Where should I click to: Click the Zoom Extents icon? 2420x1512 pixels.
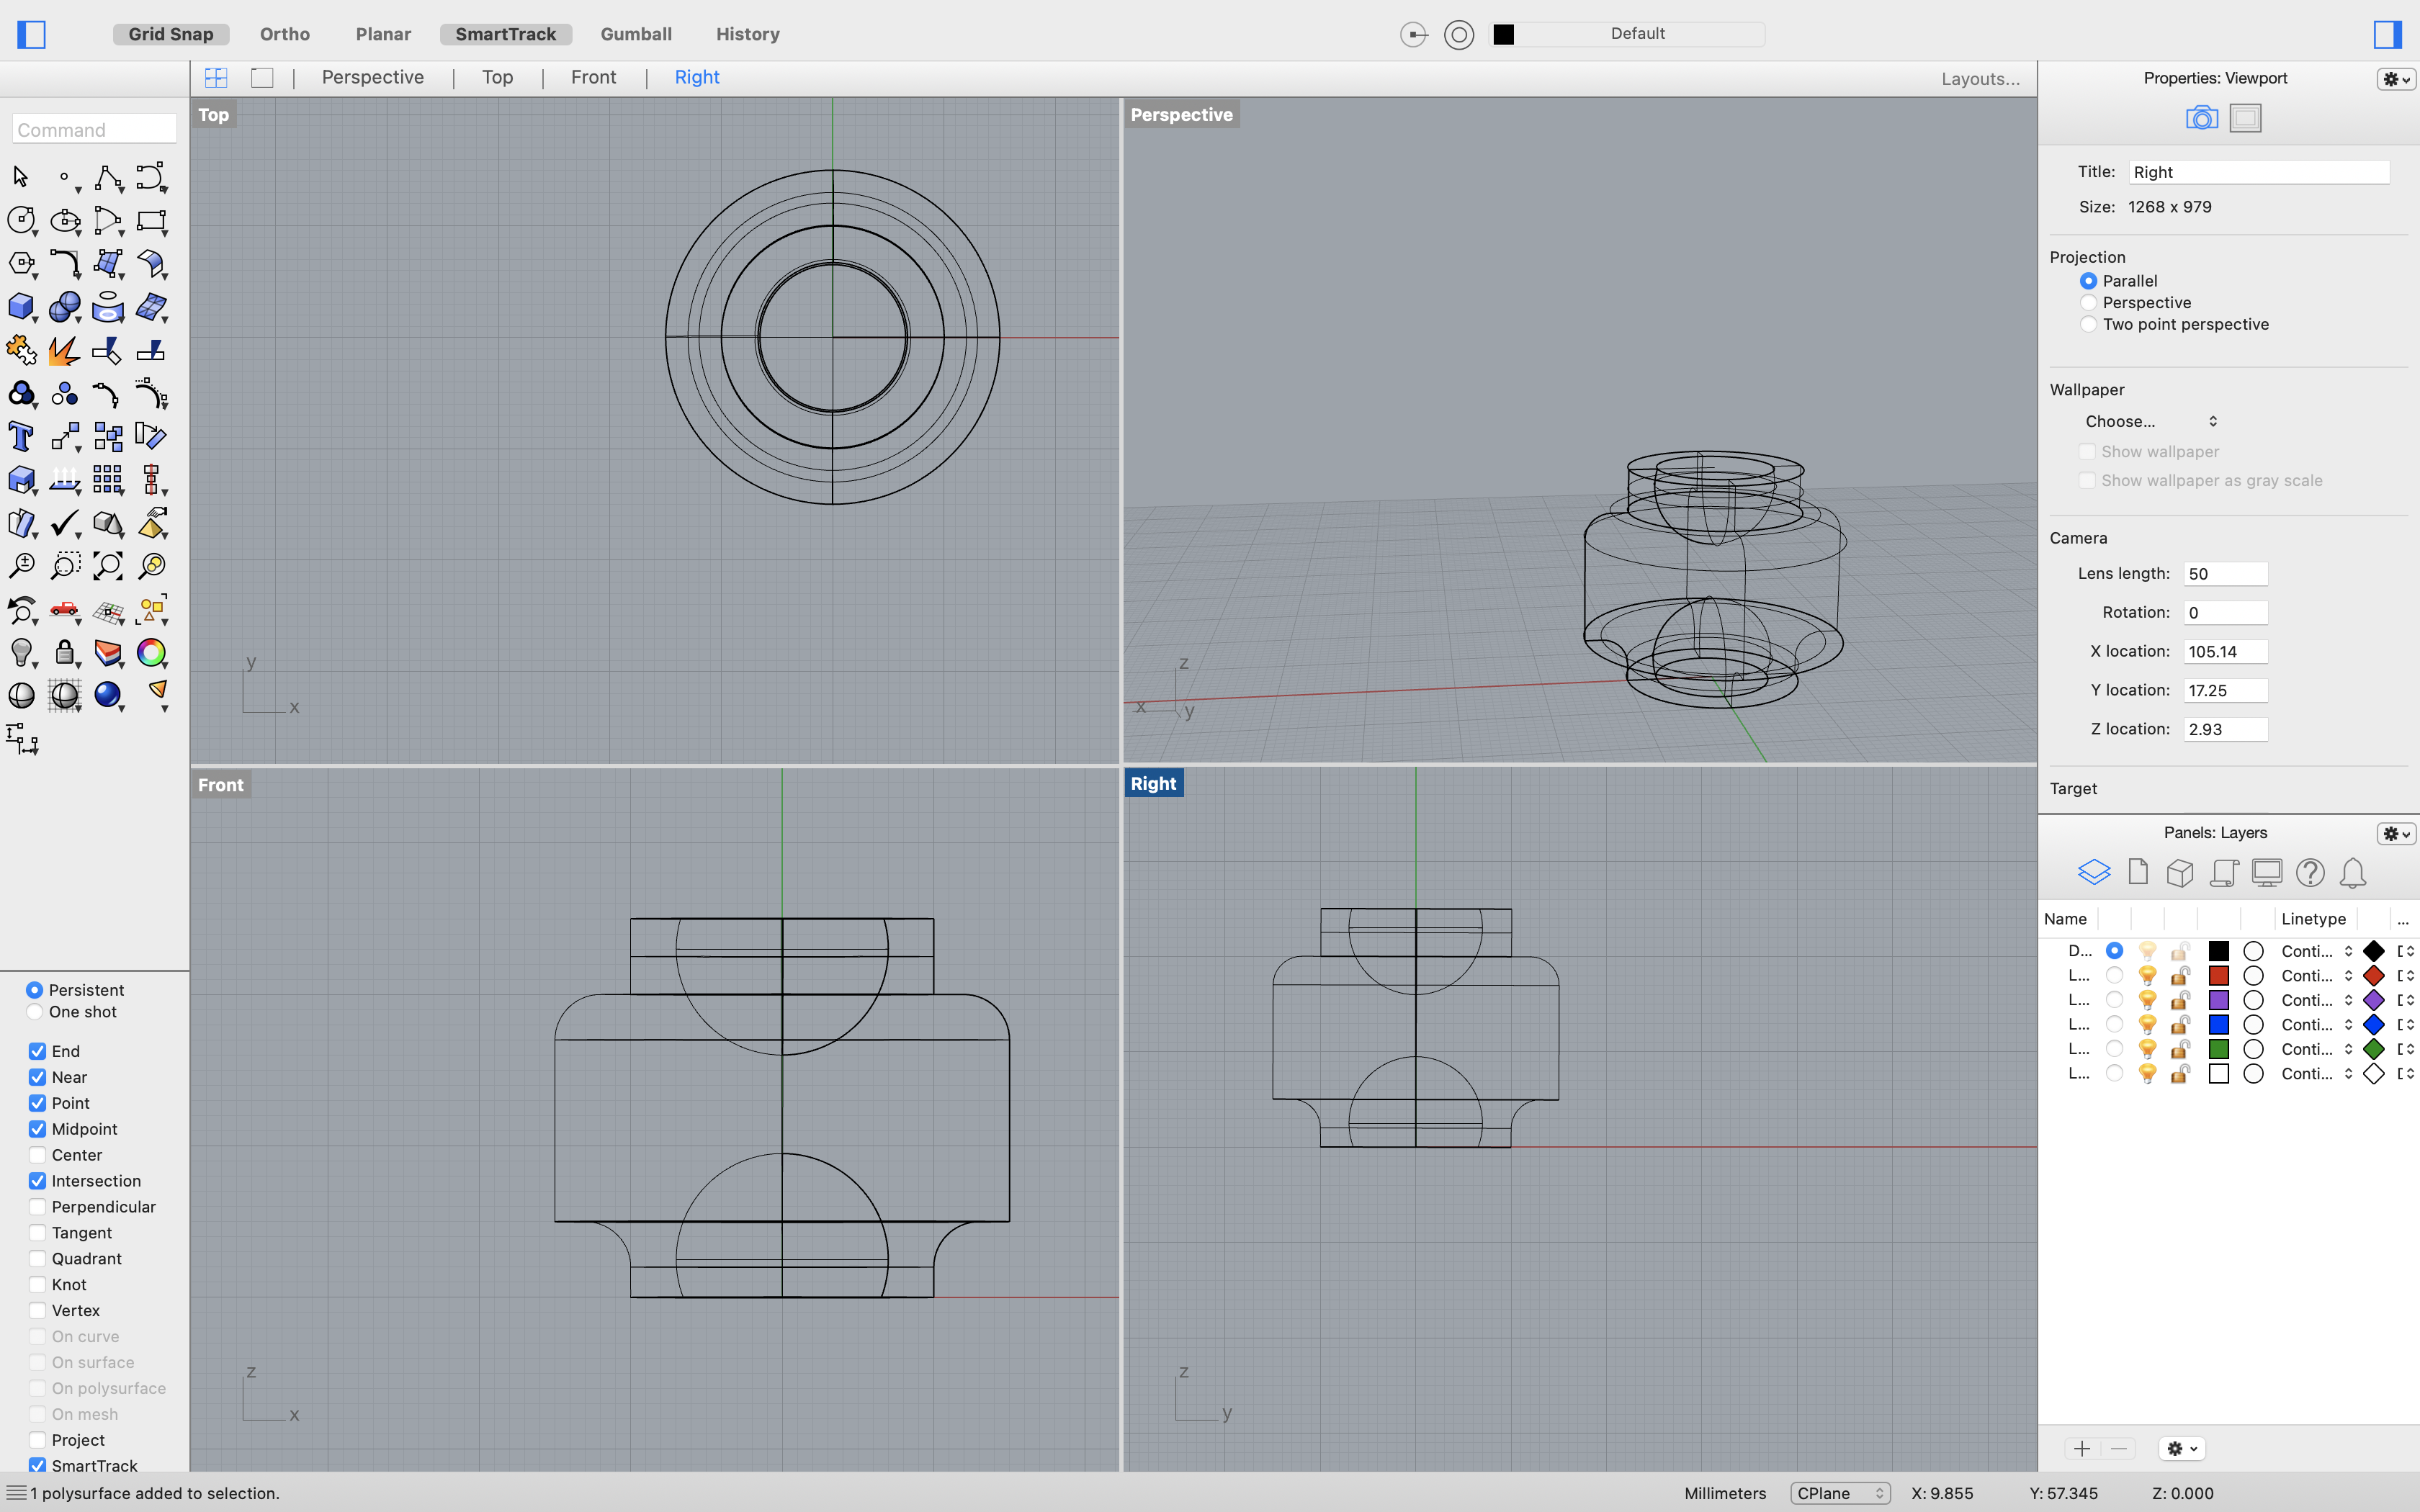point(108,566)
